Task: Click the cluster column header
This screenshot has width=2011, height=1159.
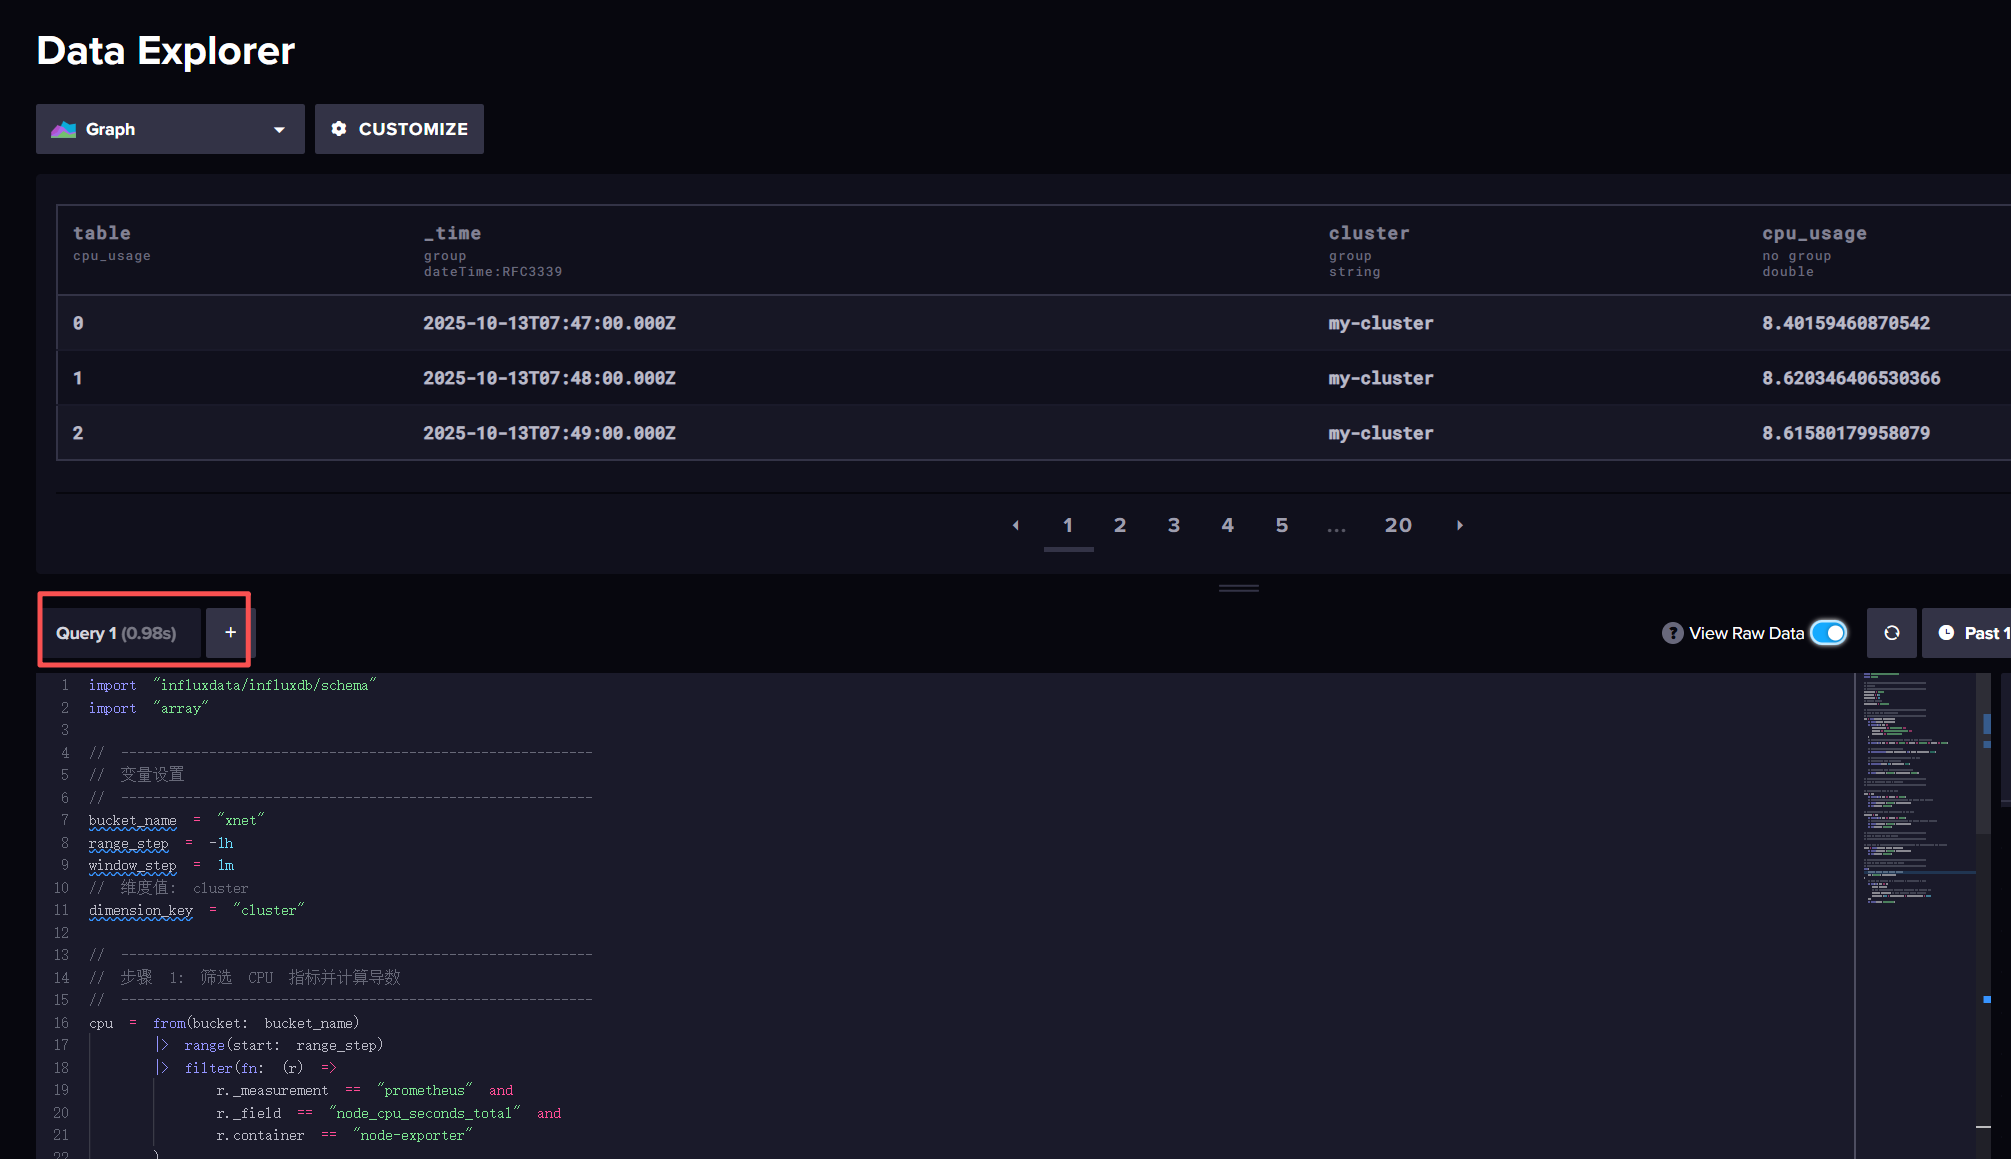Action: point(1369,233)
